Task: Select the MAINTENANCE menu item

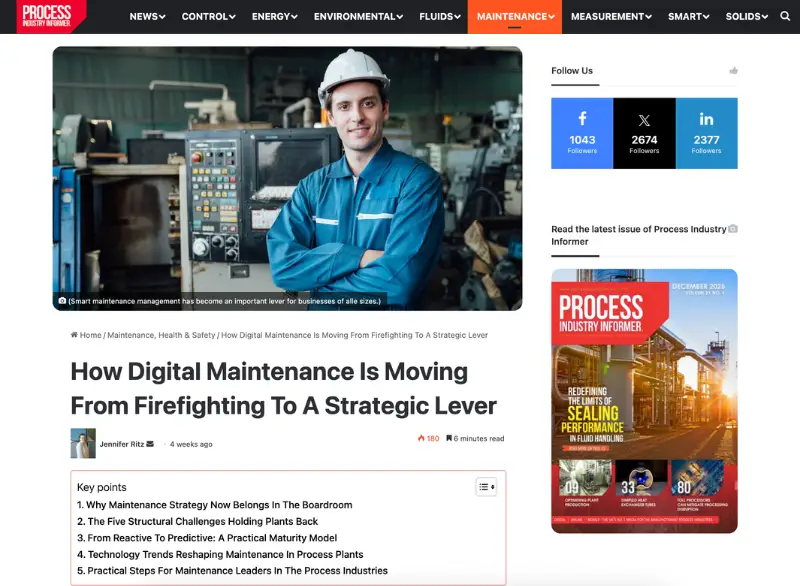Action: click(513, 16)
